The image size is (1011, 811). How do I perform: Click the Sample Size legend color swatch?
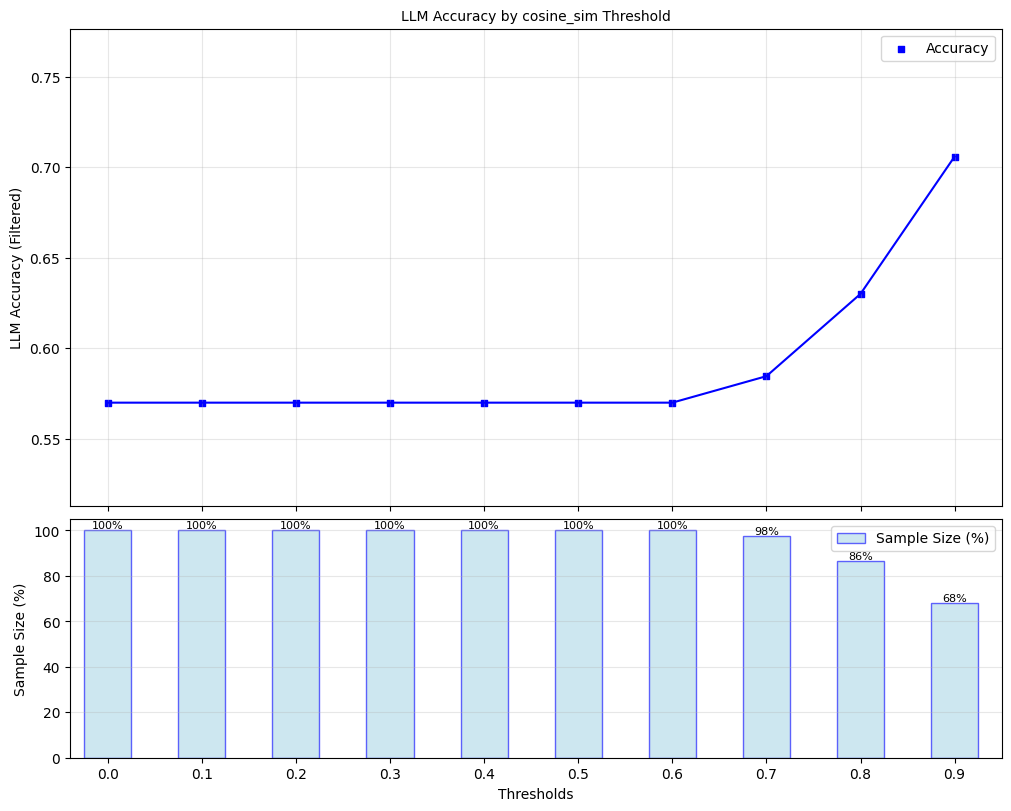pos(851,538)
